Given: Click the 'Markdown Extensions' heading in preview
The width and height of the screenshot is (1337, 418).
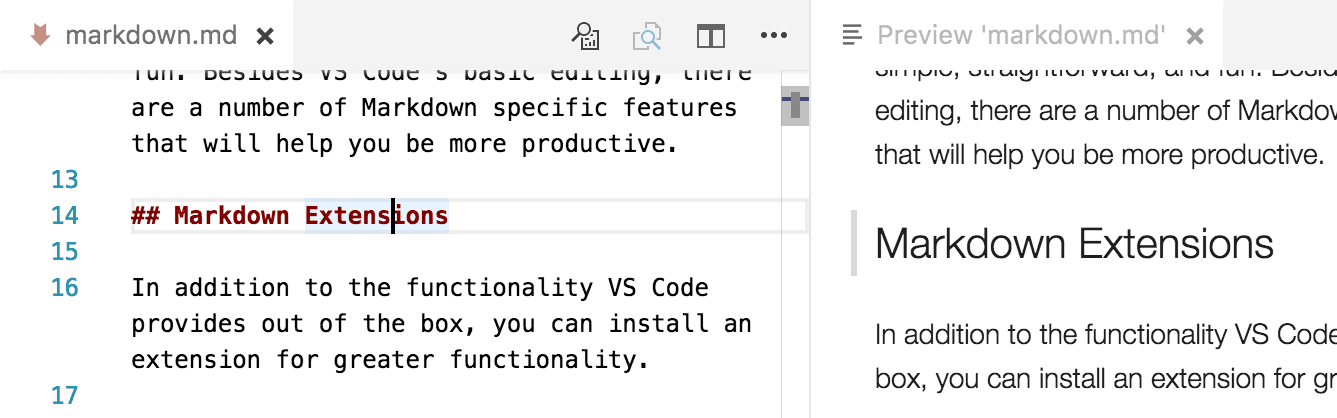Looking at the screenshot, I should (x=1074, y=243).
